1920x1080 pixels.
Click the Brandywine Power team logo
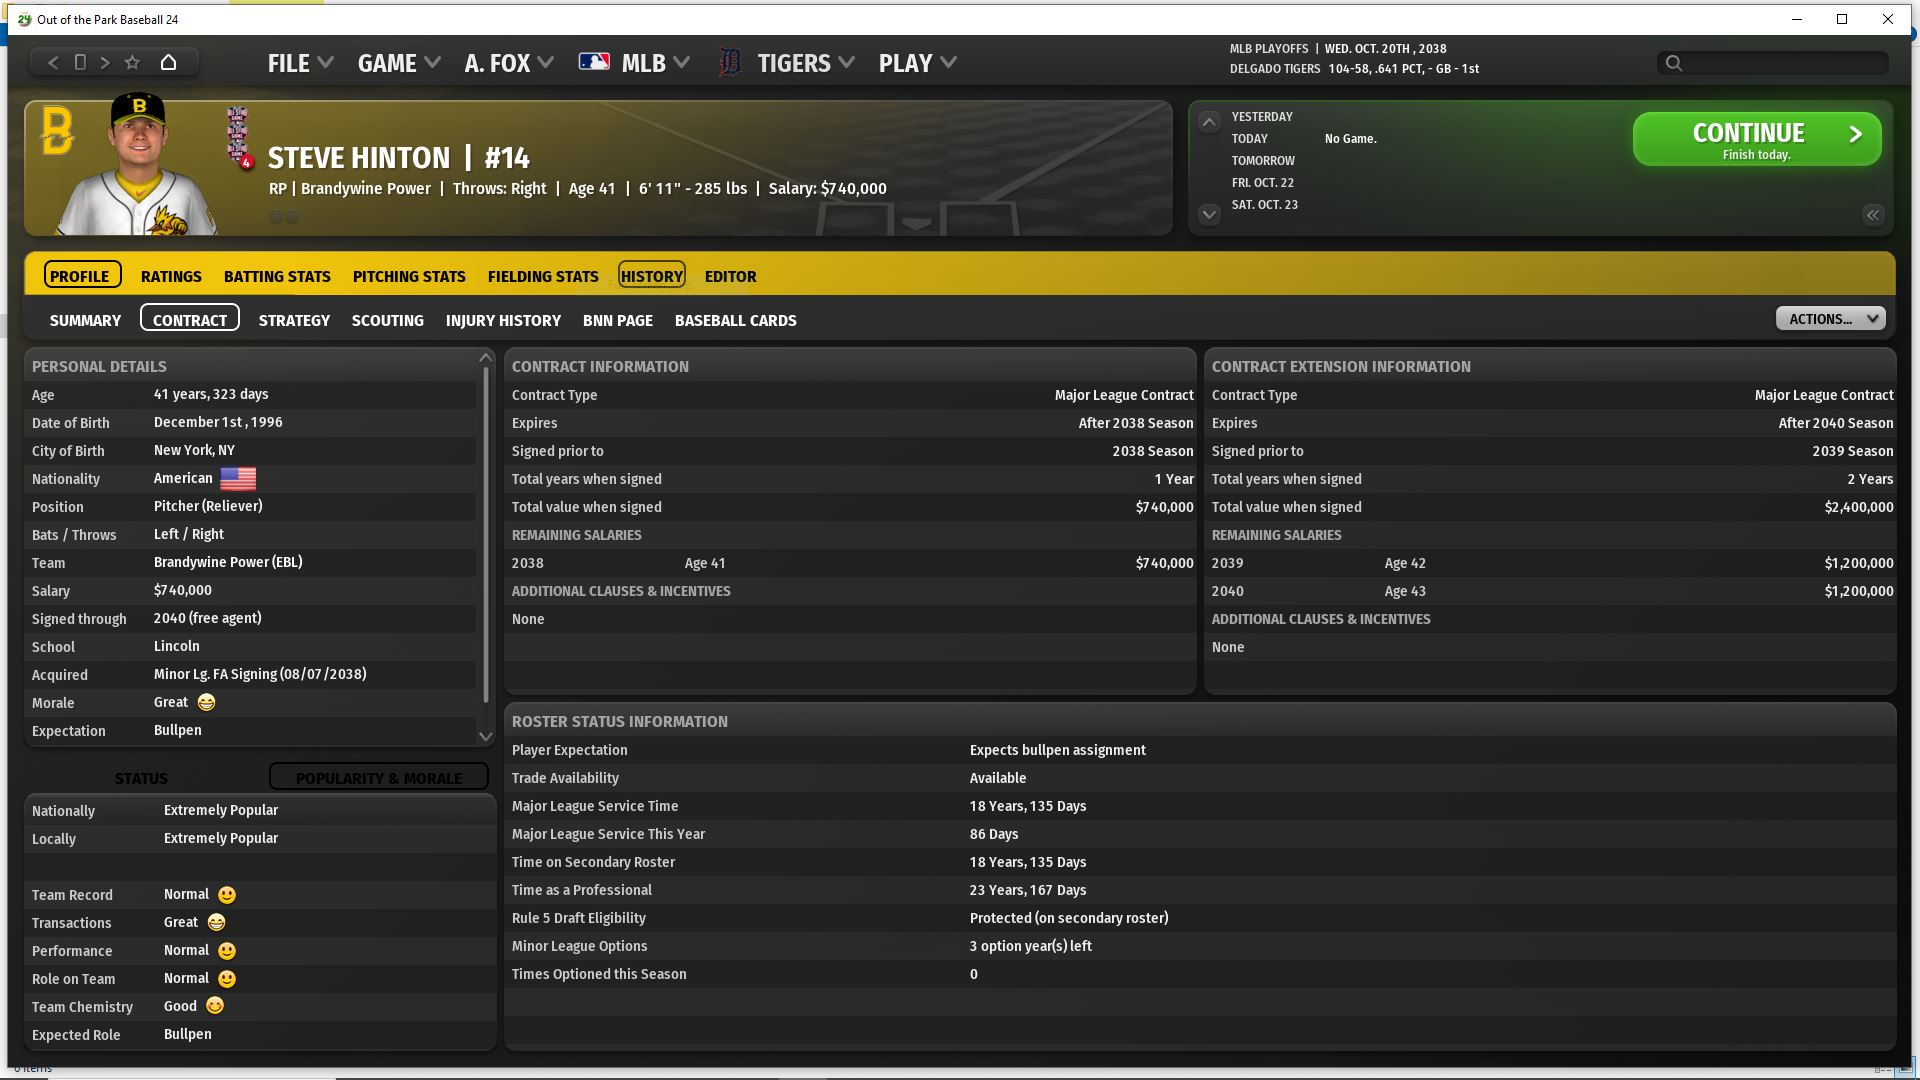coord(57,131)
